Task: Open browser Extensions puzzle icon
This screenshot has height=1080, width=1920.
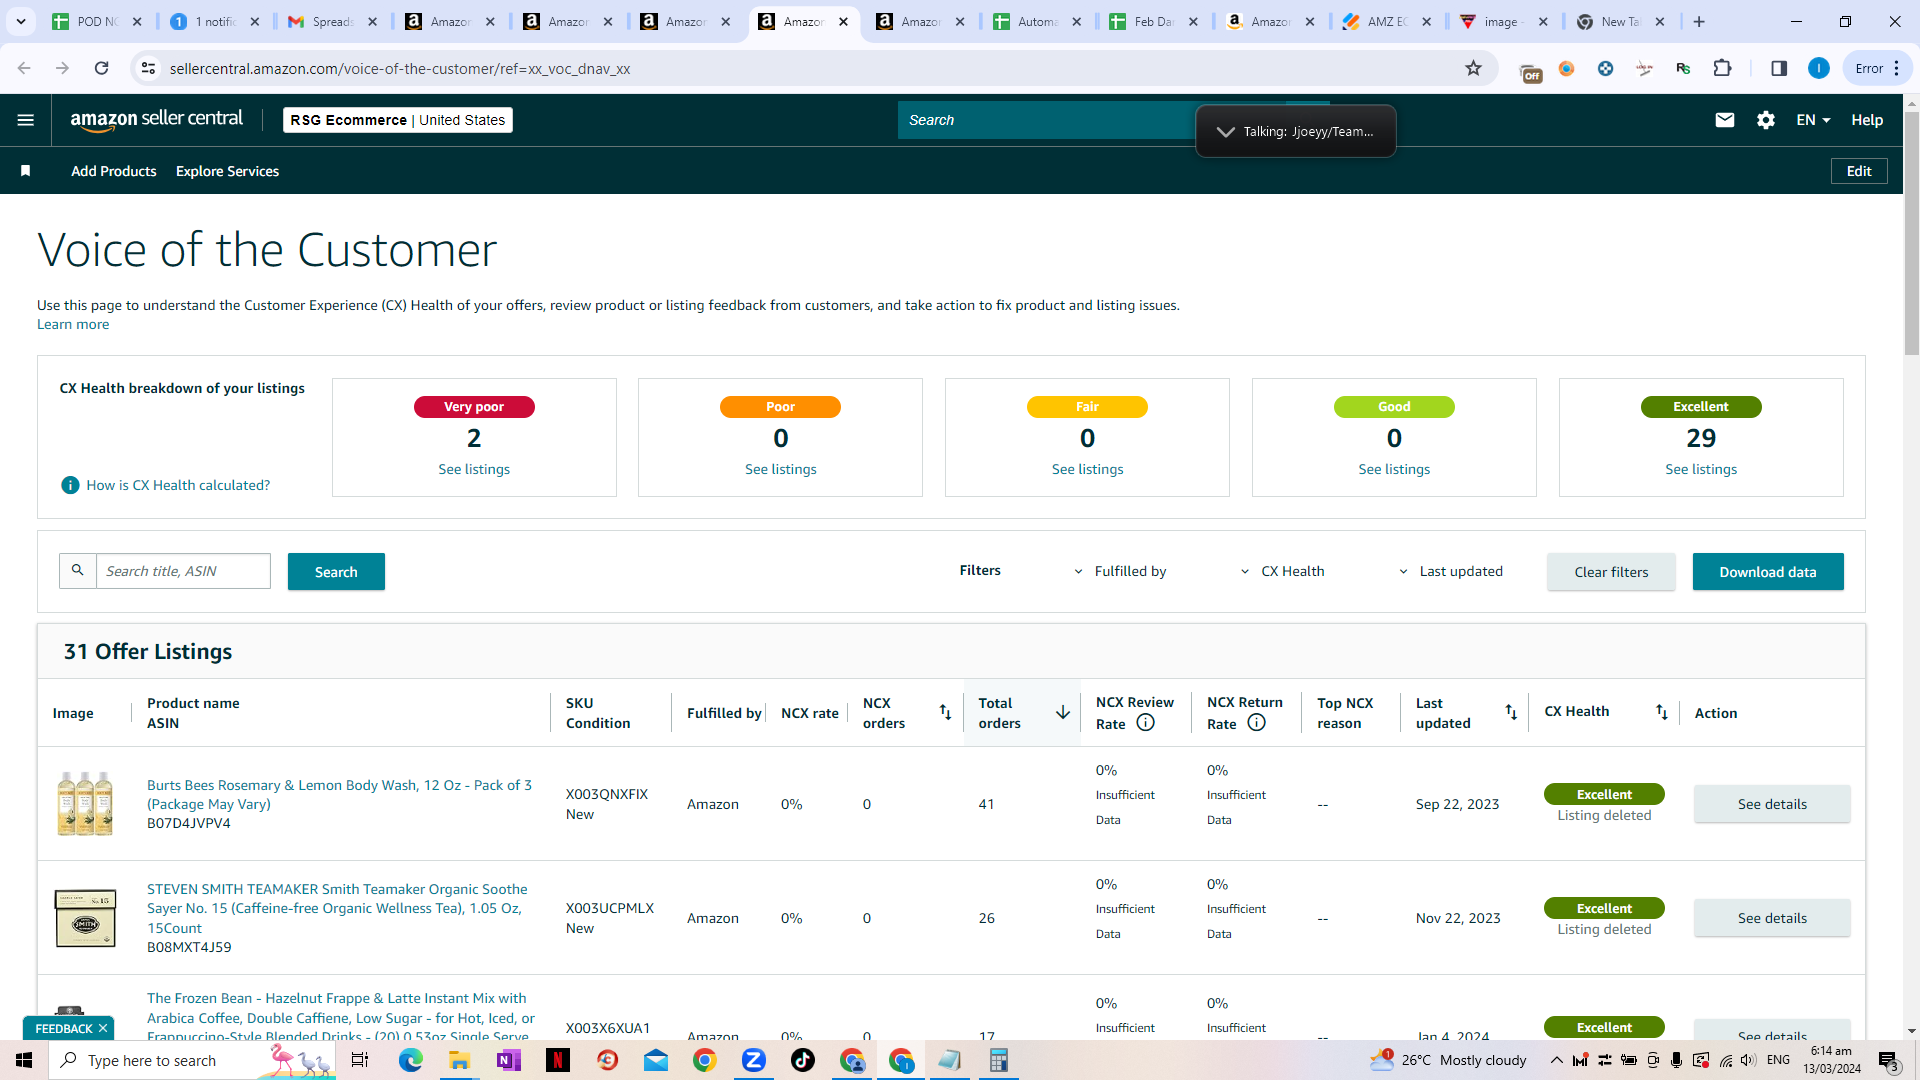Action: (x=1722, y=68)
